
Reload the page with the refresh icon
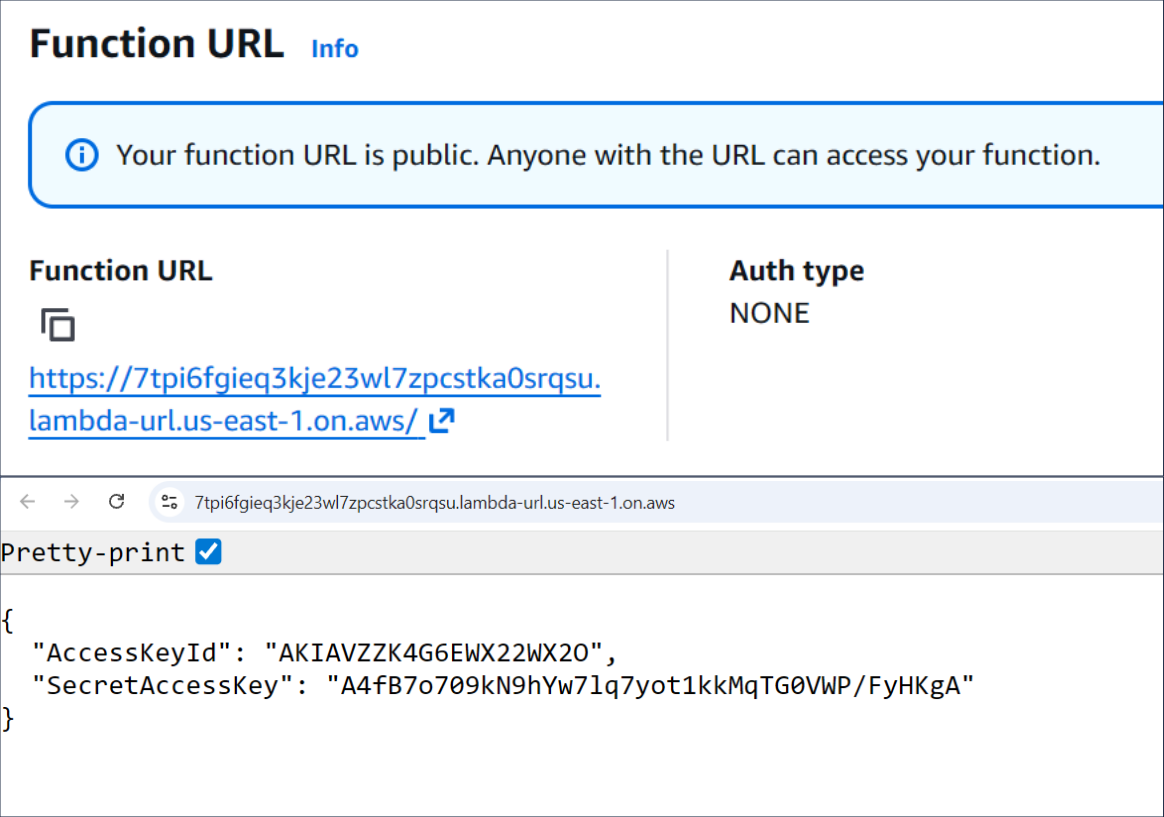pos(115,502)
